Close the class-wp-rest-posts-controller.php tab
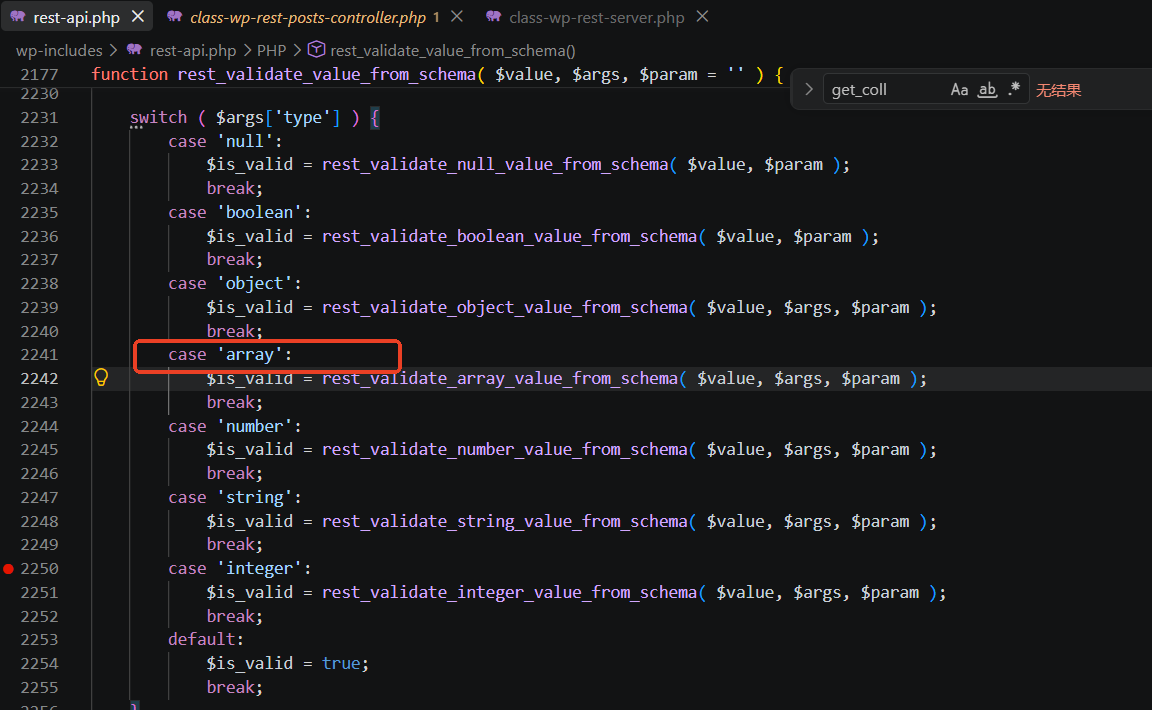Screen dimensions: 1152x710 click(457, 16)
